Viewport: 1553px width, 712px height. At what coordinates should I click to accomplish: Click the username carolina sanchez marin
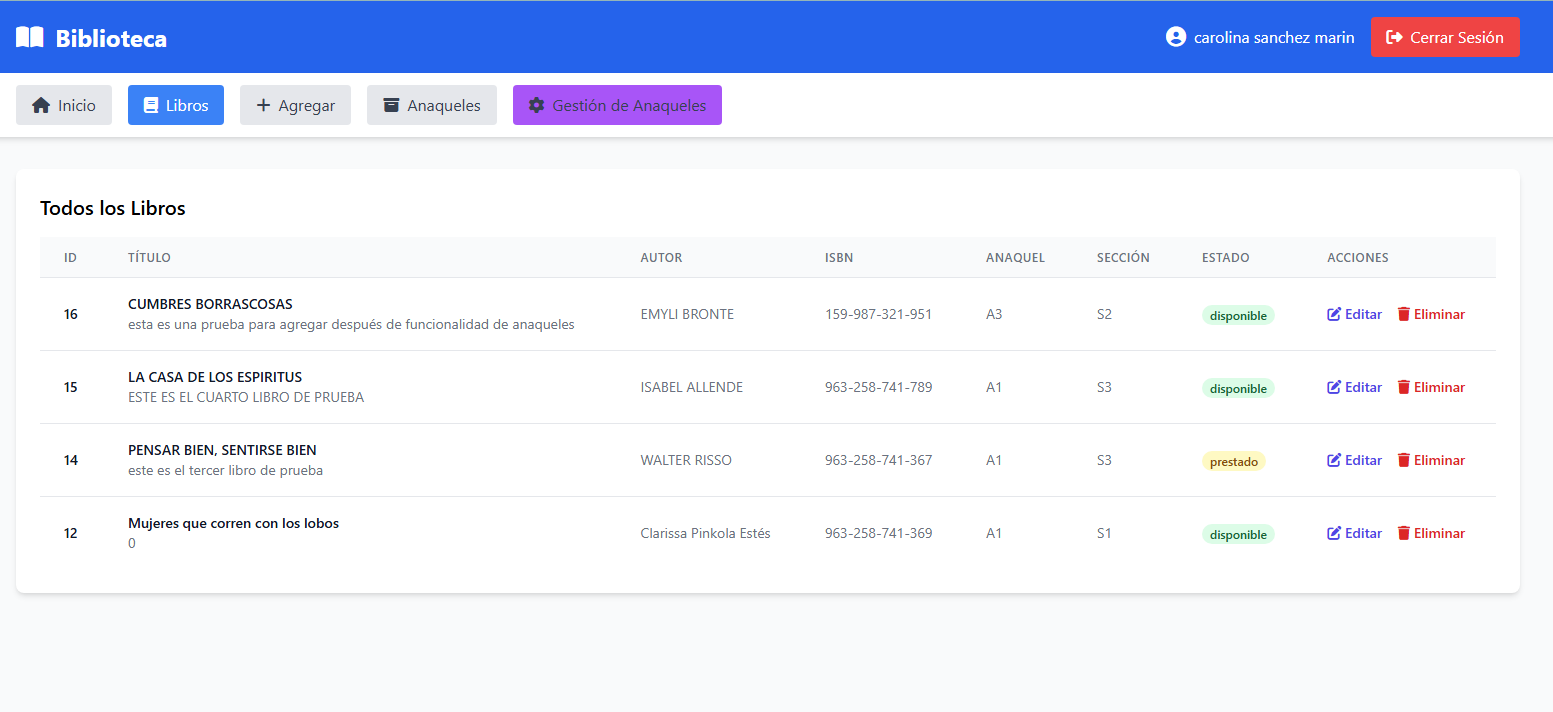1274,37
